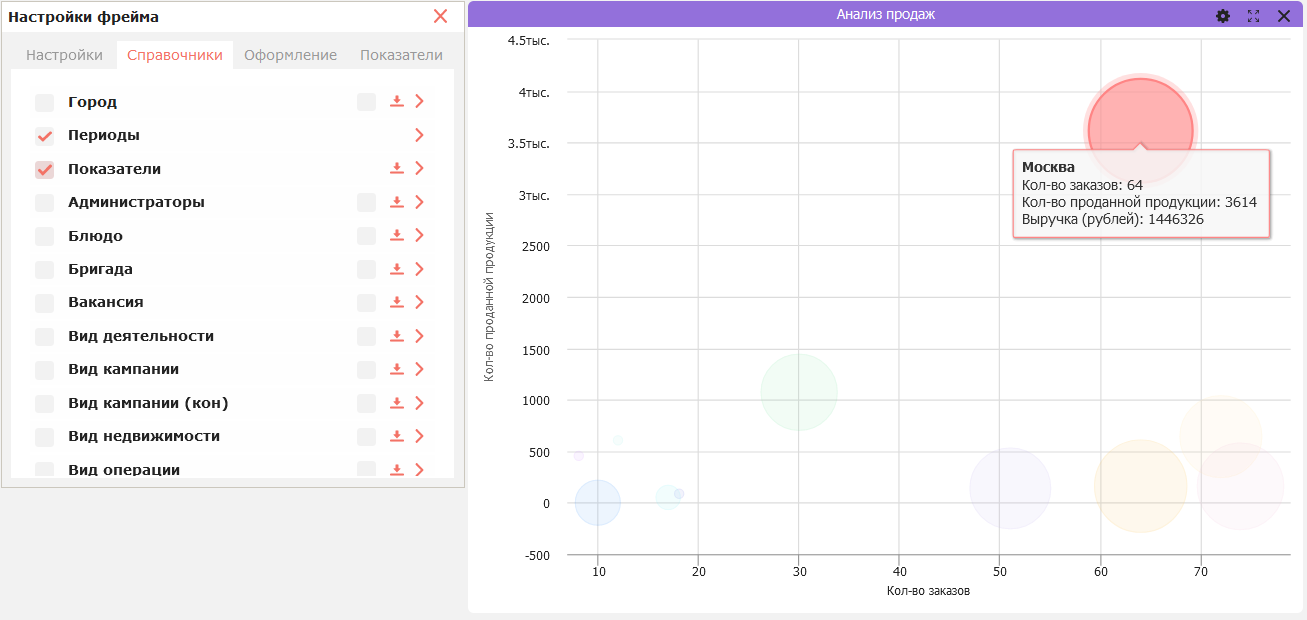
Task: Click the download icon beside Вакансия
Action: pyautogui.click(x=397, y=302)
